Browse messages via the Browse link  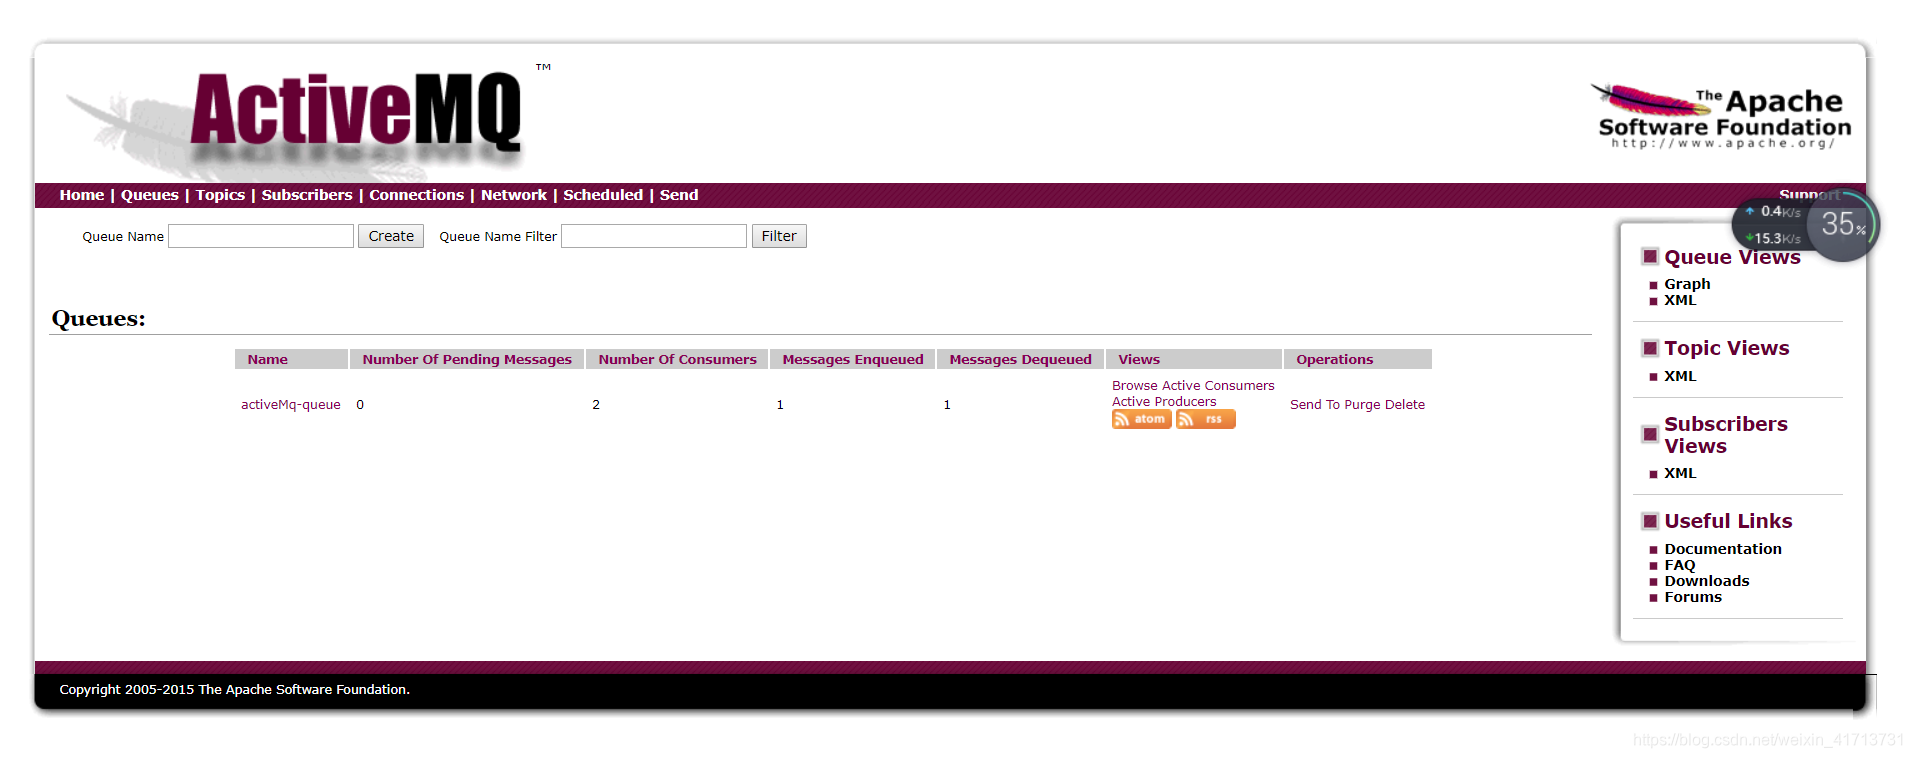point(1135,386)
